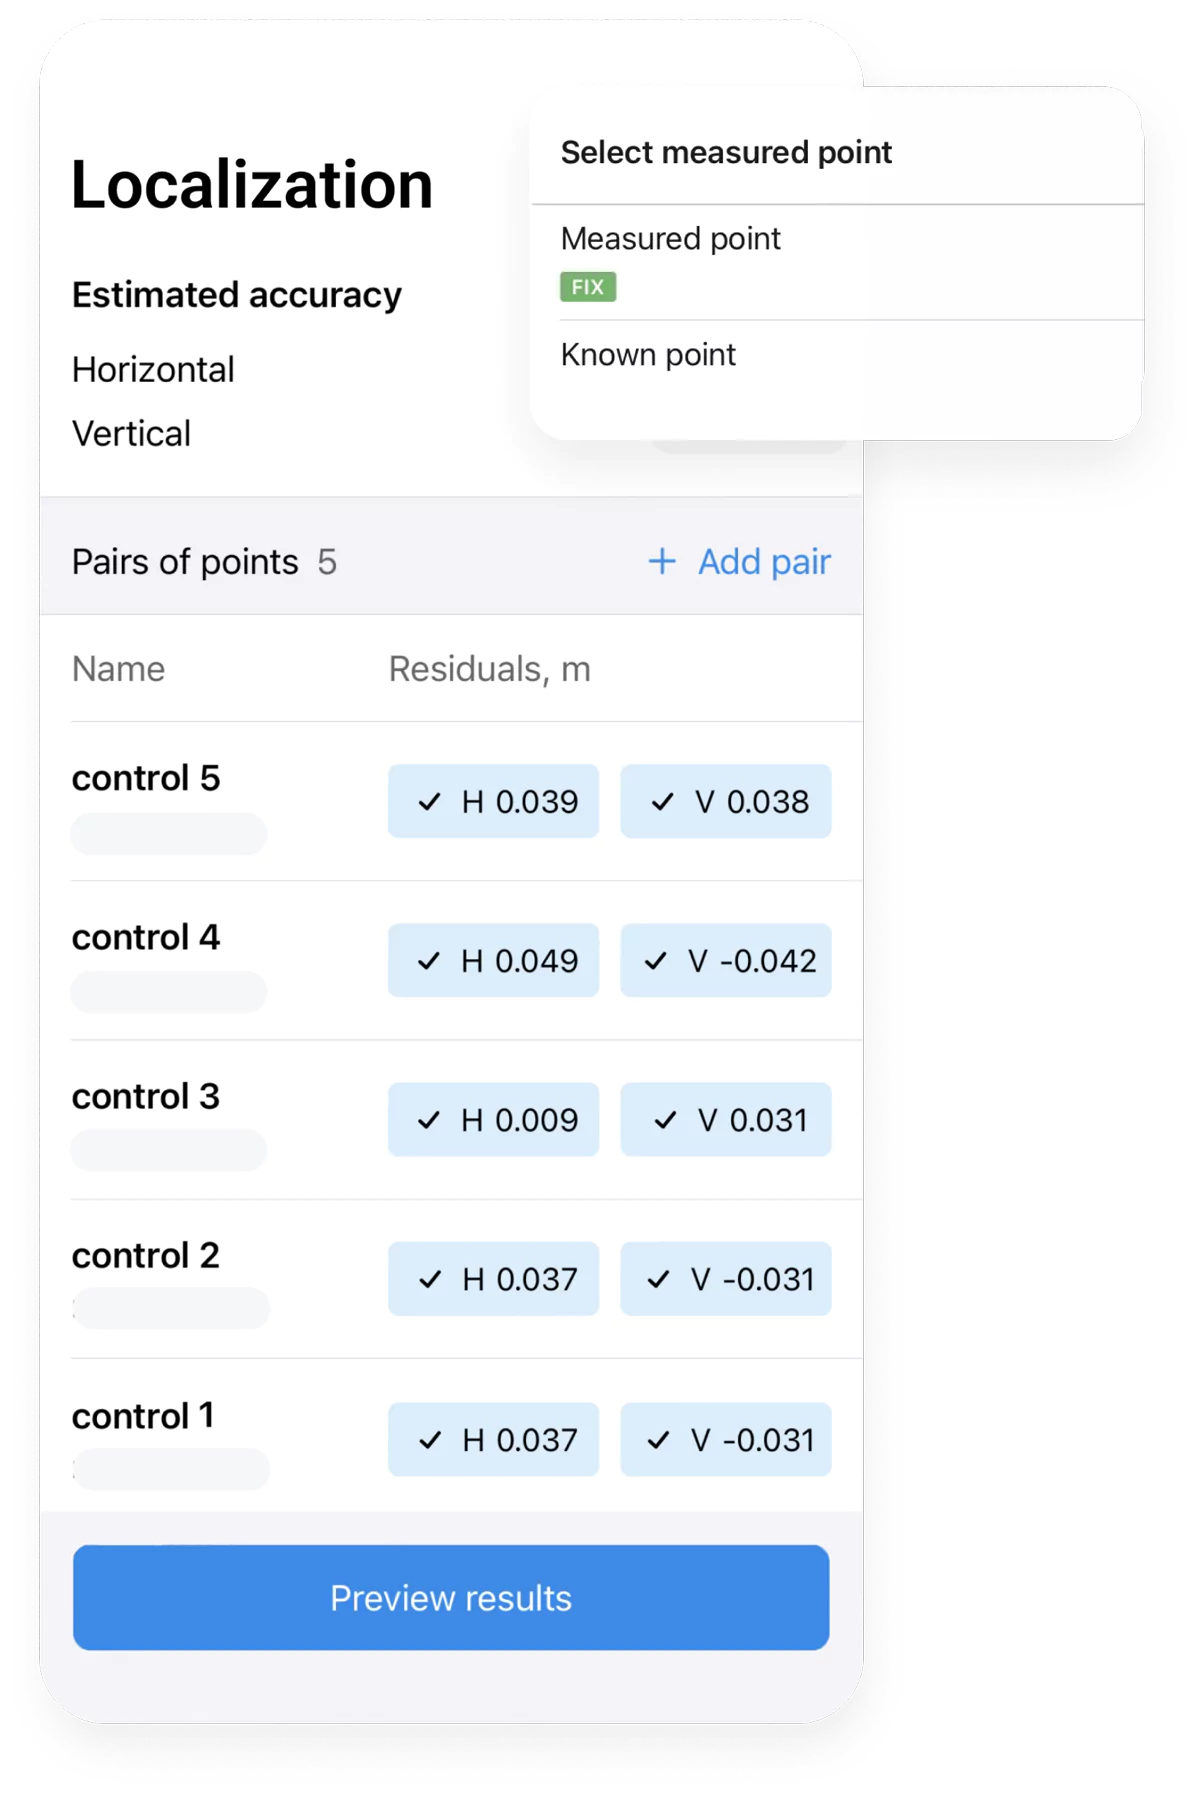Tap the green FIX badge
This screenshot has height=1793, width=1200.
click(587, 287)
